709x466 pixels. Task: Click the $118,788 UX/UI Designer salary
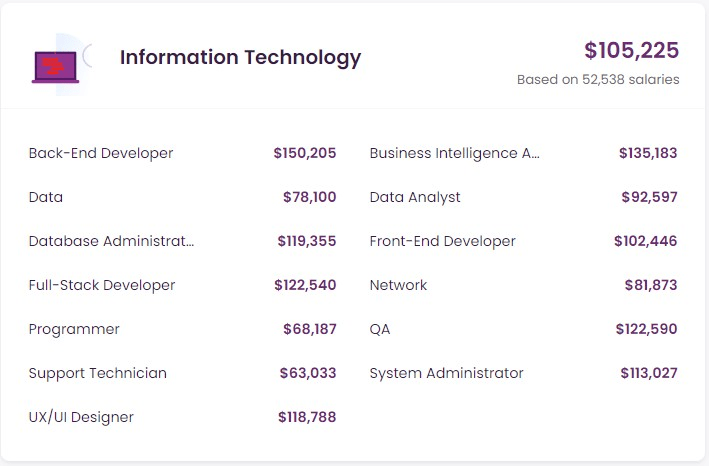tap(307, 417)
